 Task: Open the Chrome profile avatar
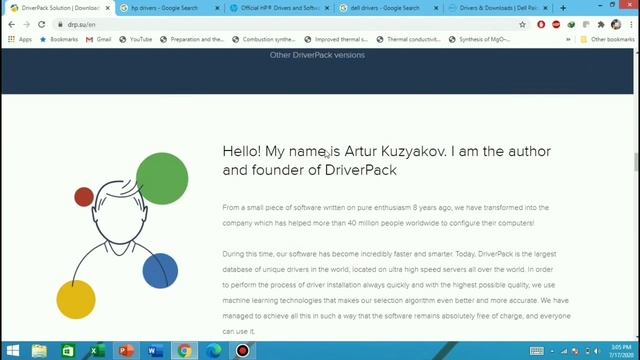pyautogui.click(x=616, y=24)
